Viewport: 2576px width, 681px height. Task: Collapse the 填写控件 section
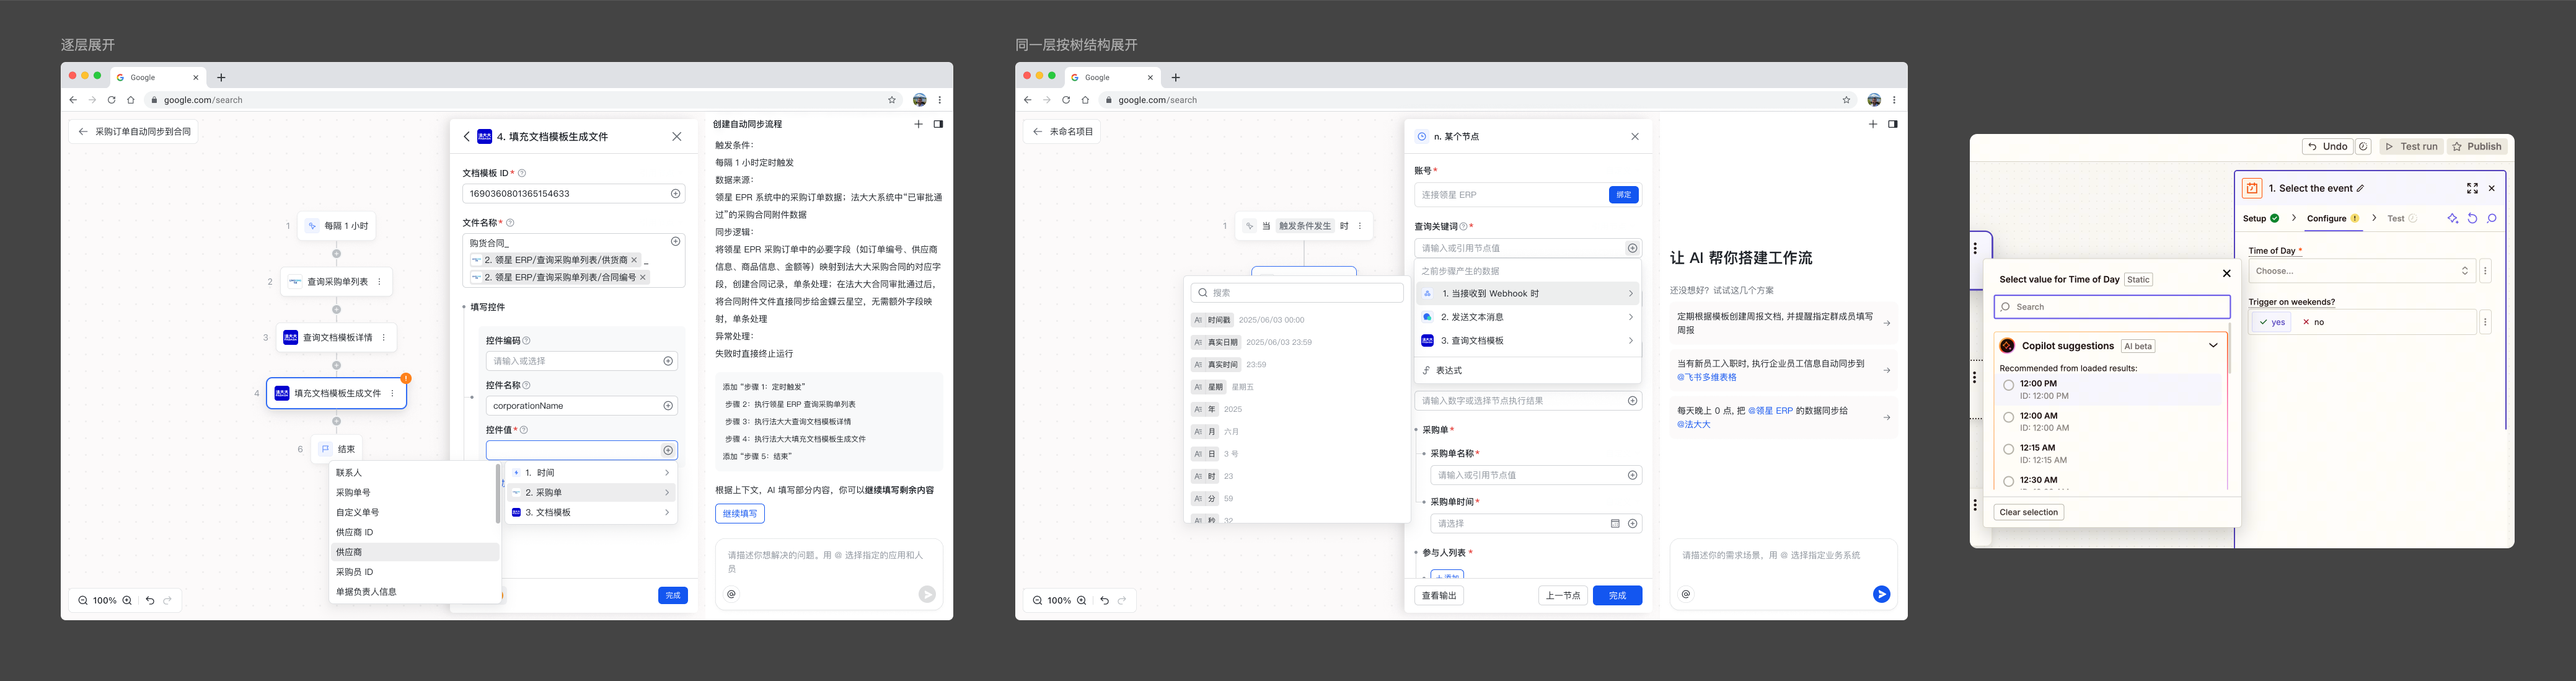tap(465, 308)
